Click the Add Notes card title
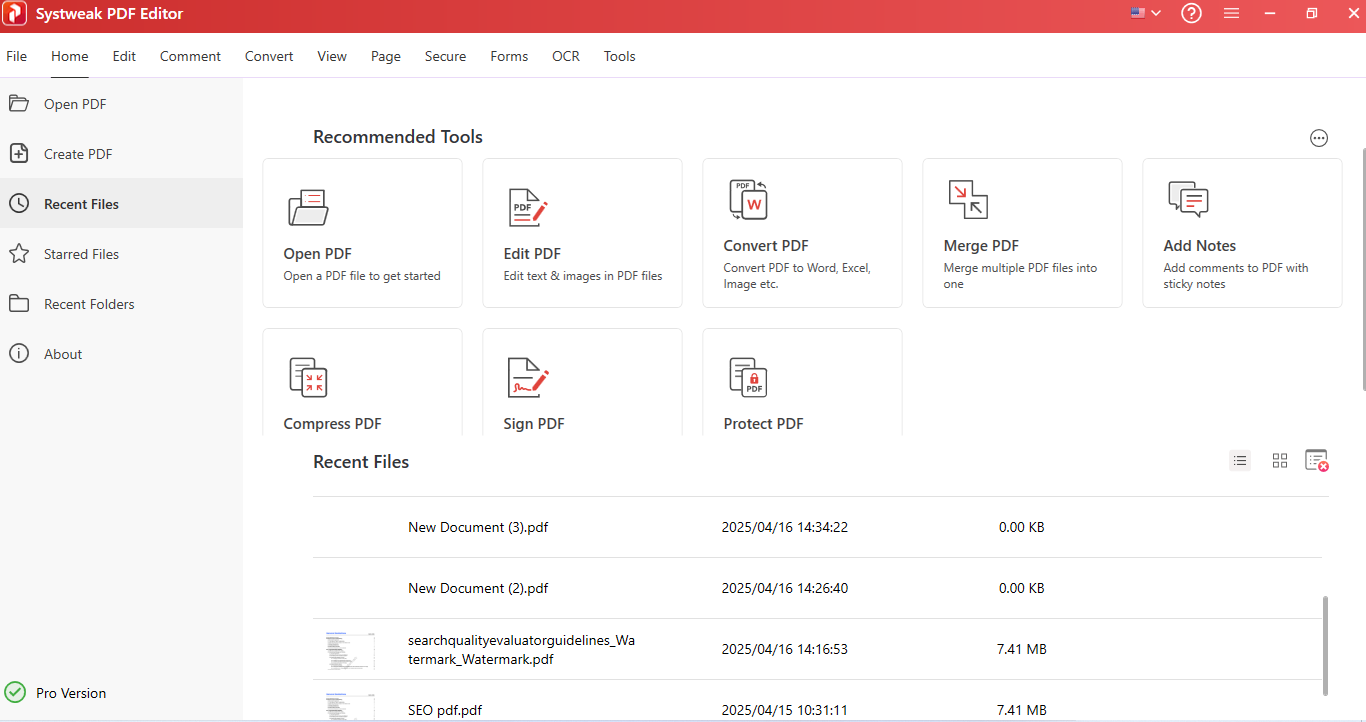Image resolution: width=1366 pixels, height=722 pixels. click(1200, 246)
